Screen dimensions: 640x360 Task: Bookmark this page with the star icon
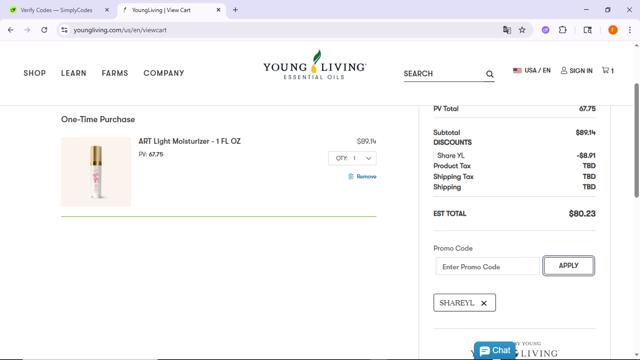coord(522,30)
